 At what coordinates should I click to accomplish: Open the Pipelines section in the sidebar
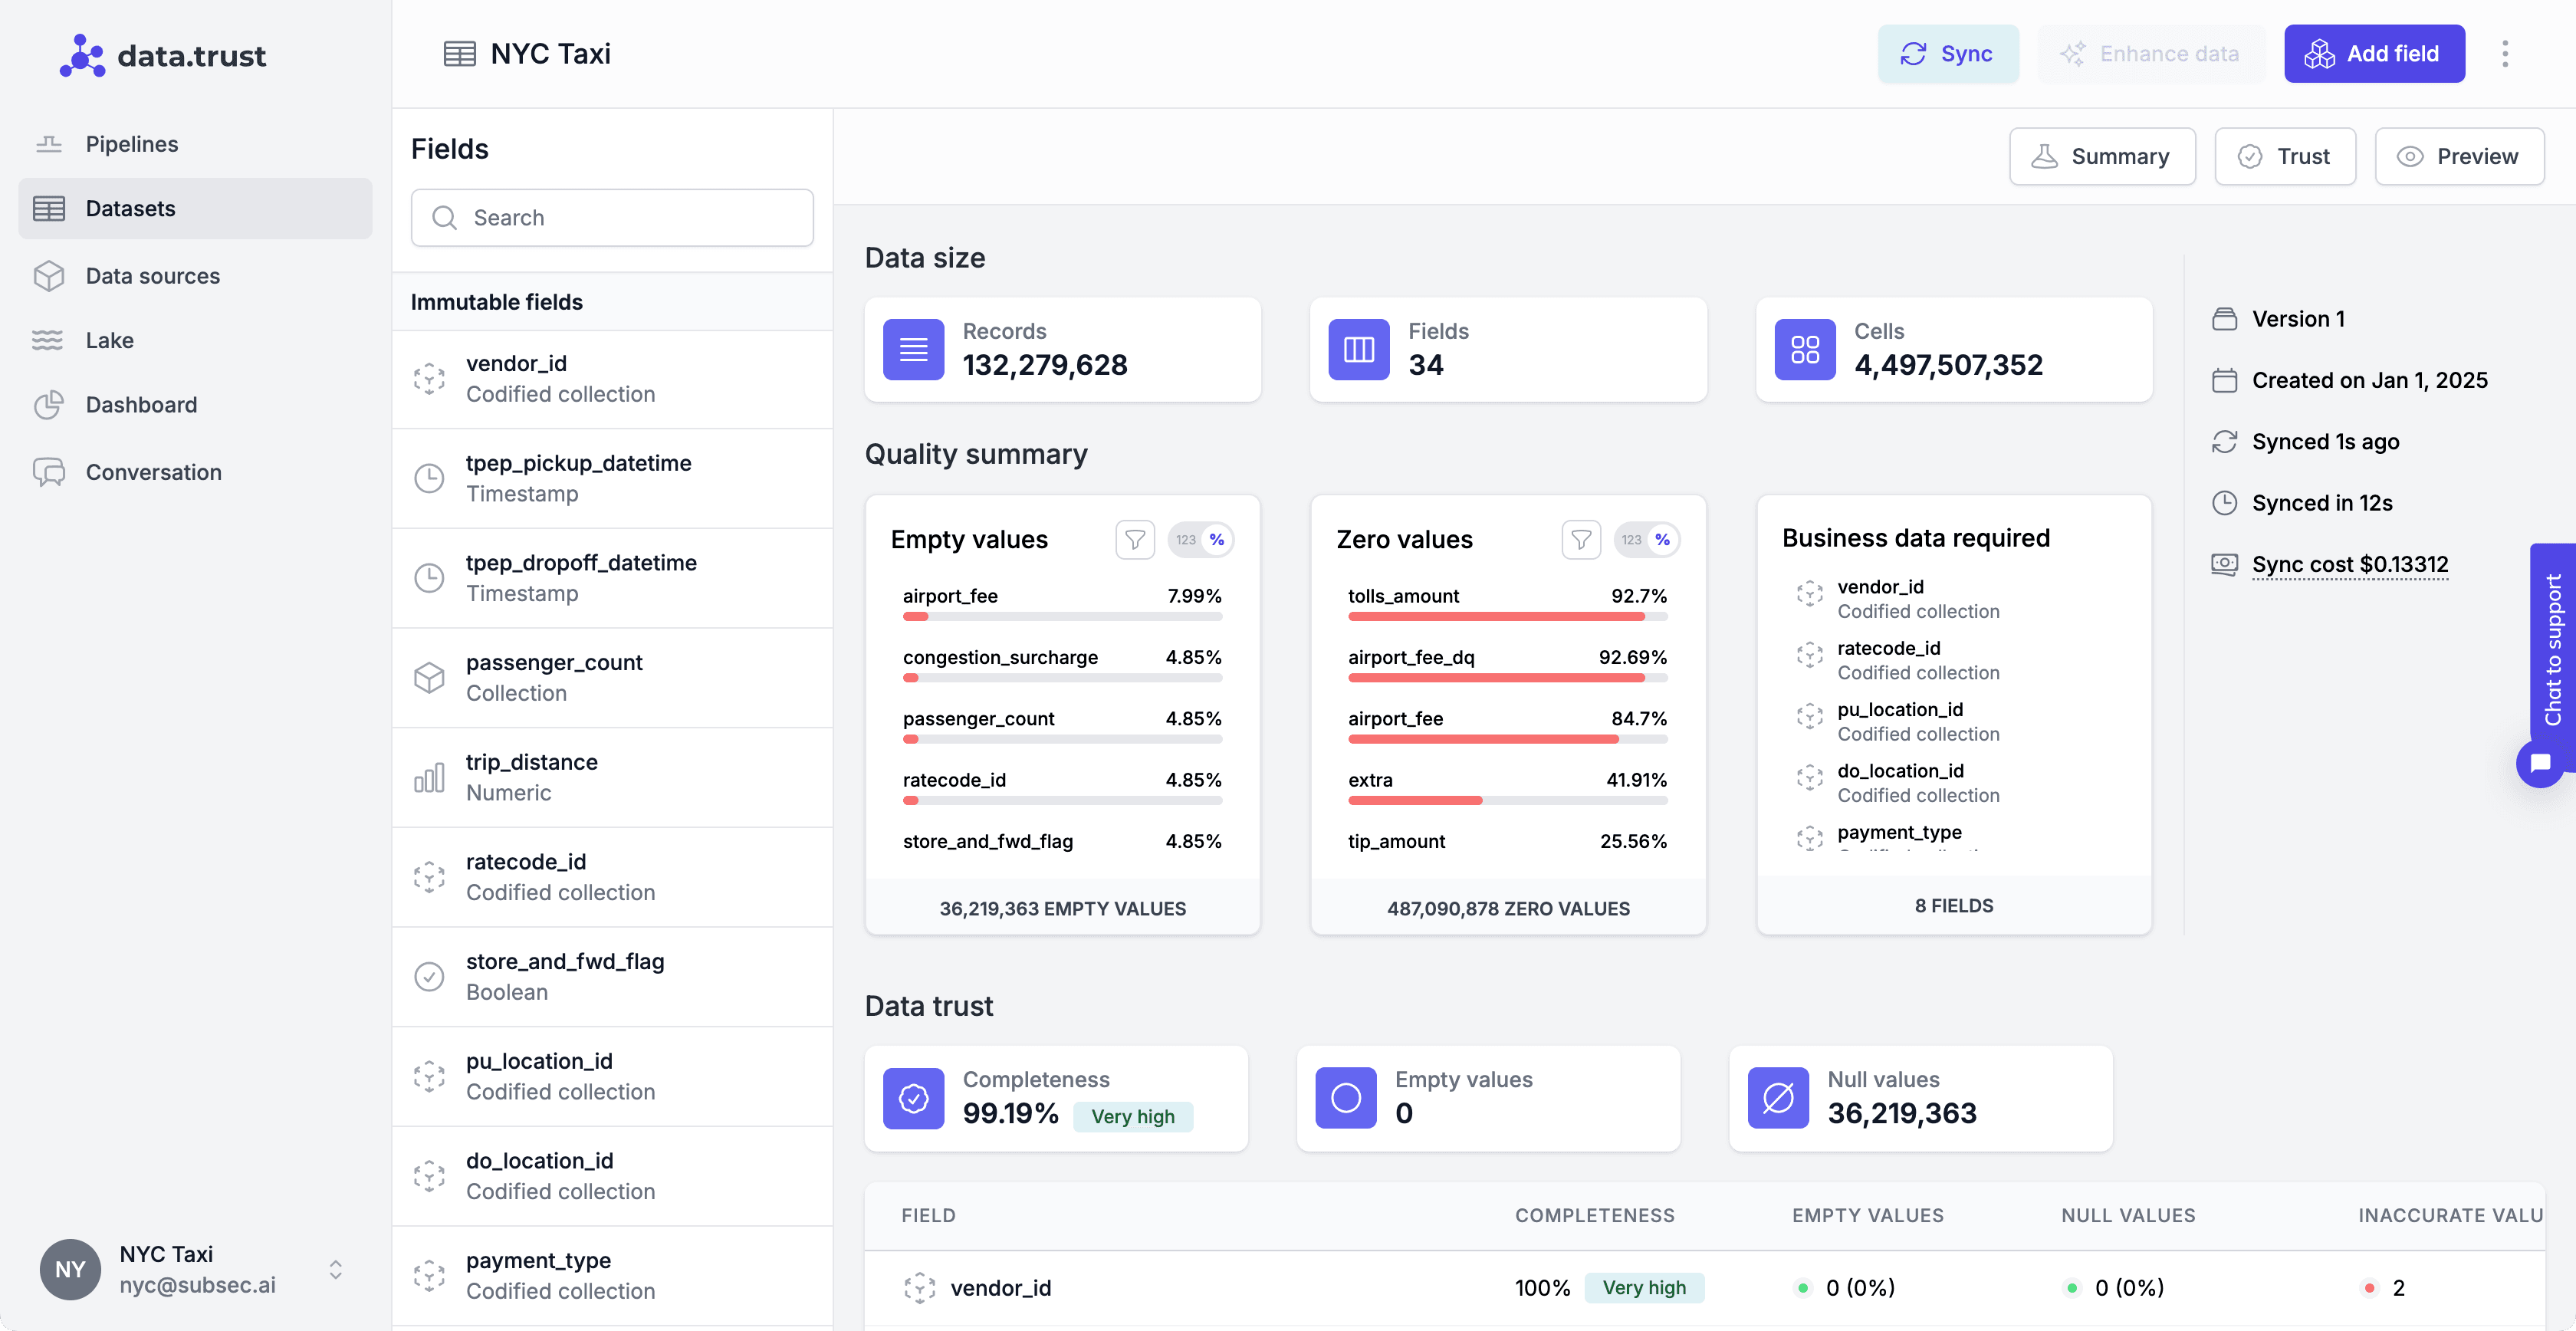pos(131,143)
